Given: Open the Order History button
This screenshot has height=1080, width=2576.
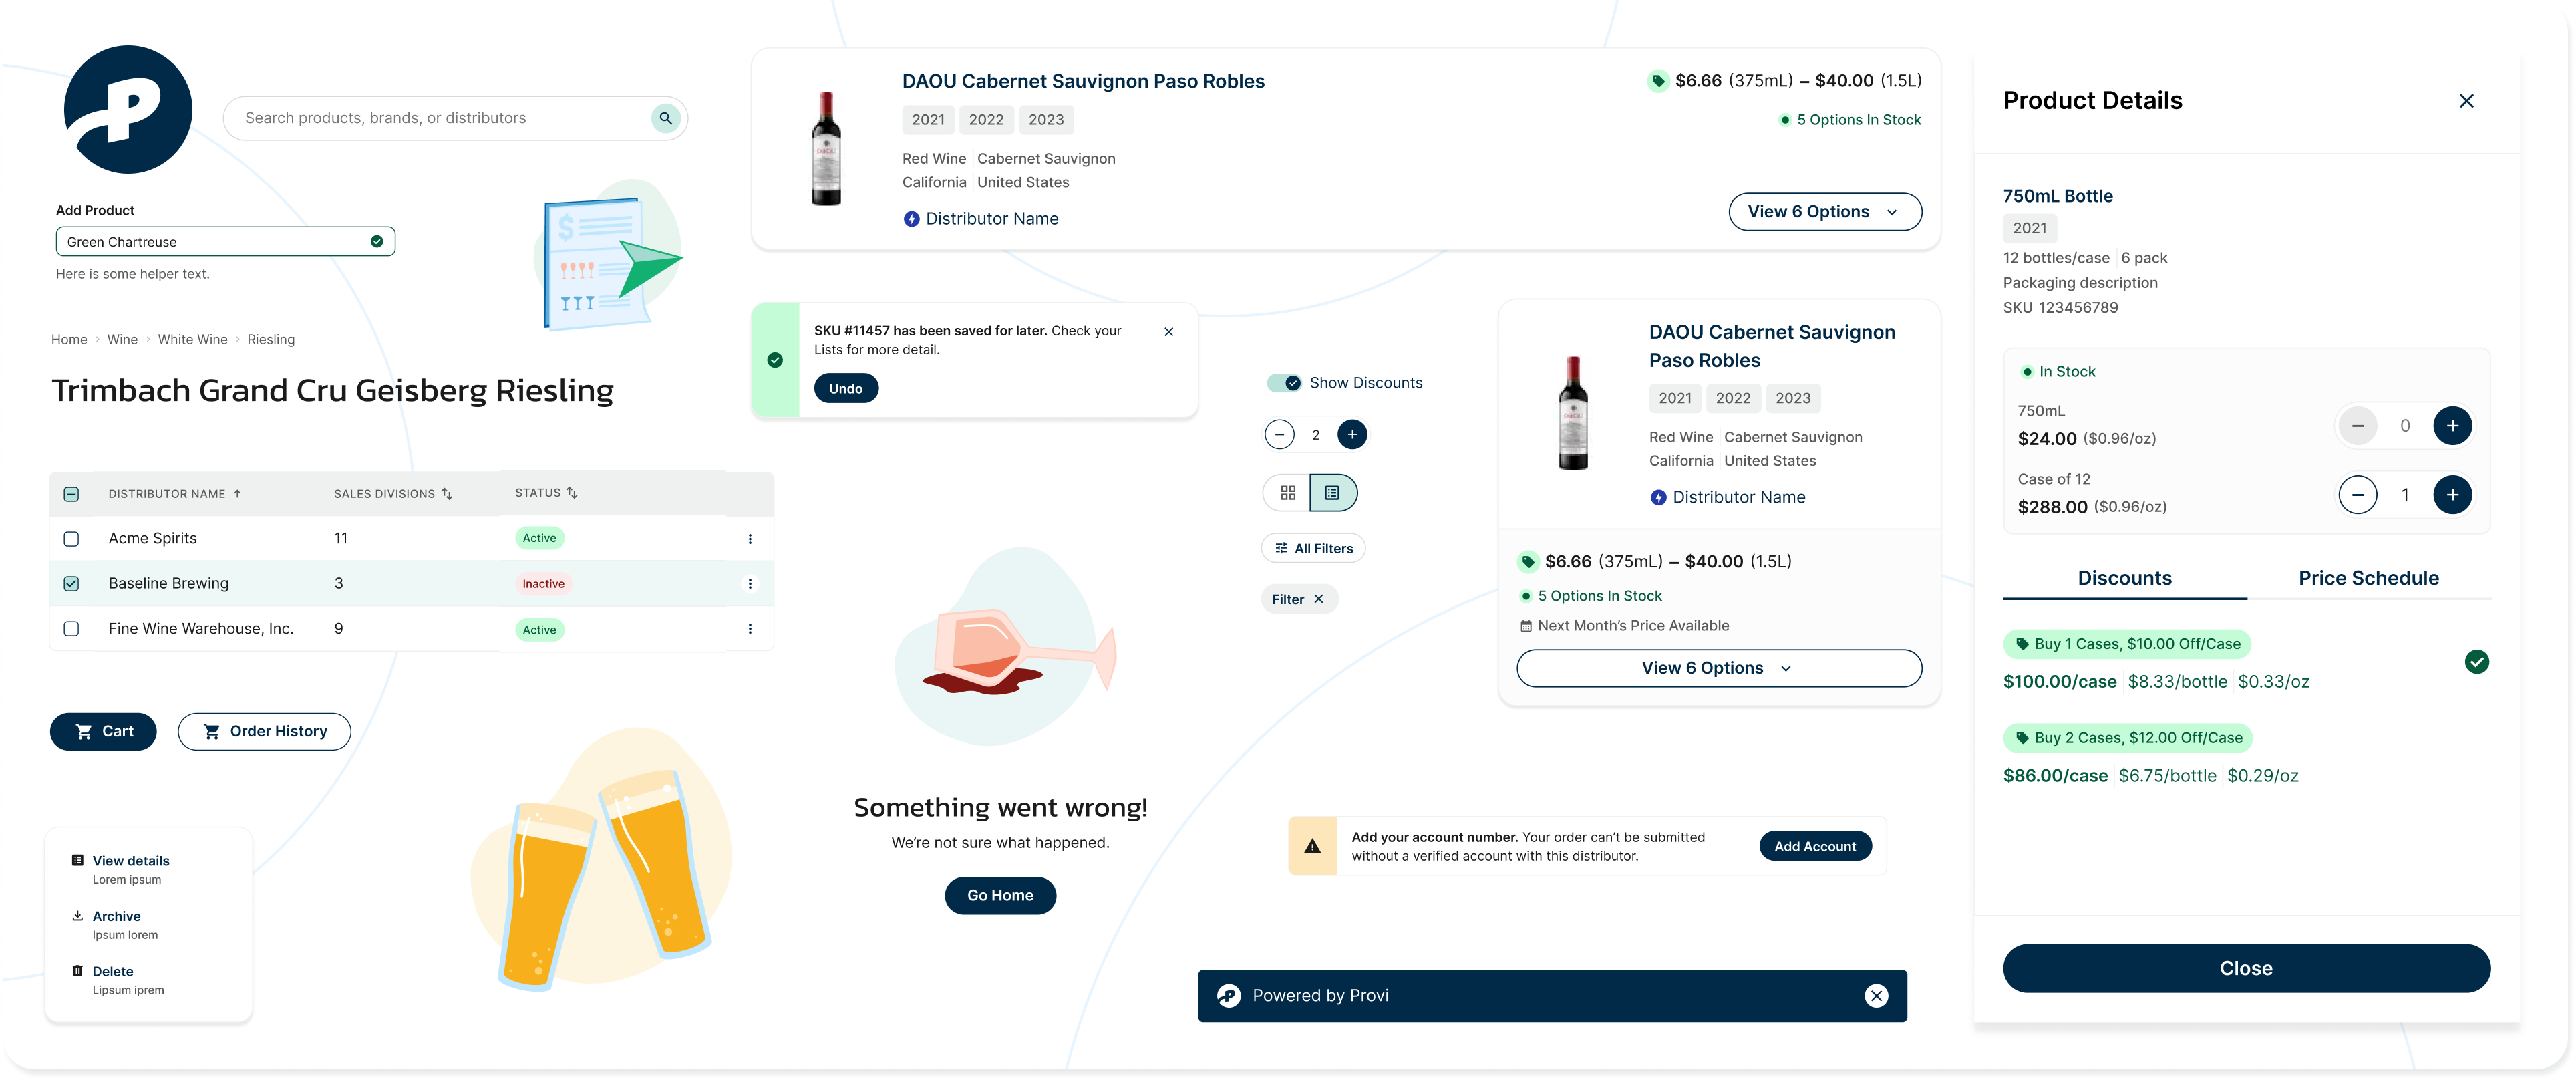Looking at the screenshot, I should 264,732.
